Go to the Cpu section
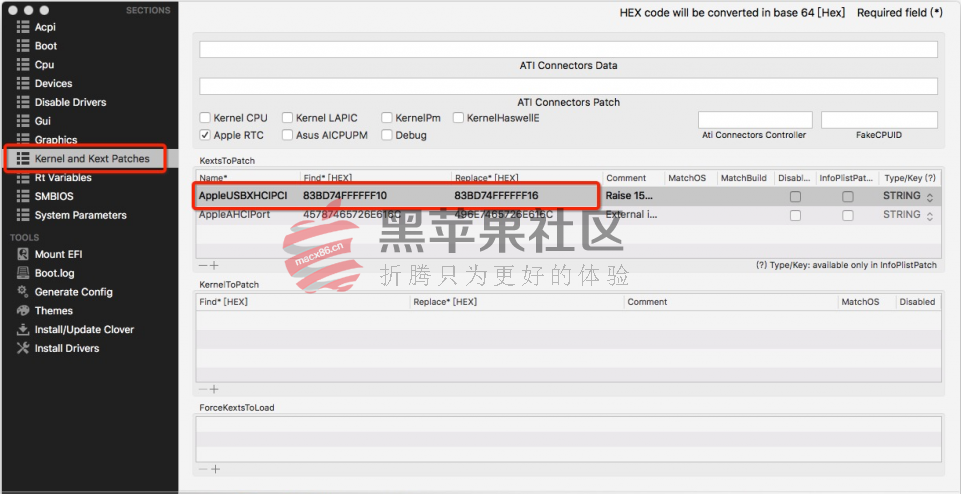Screen dimensions: 961x494 pyautogui.click(x=44, y=65)
